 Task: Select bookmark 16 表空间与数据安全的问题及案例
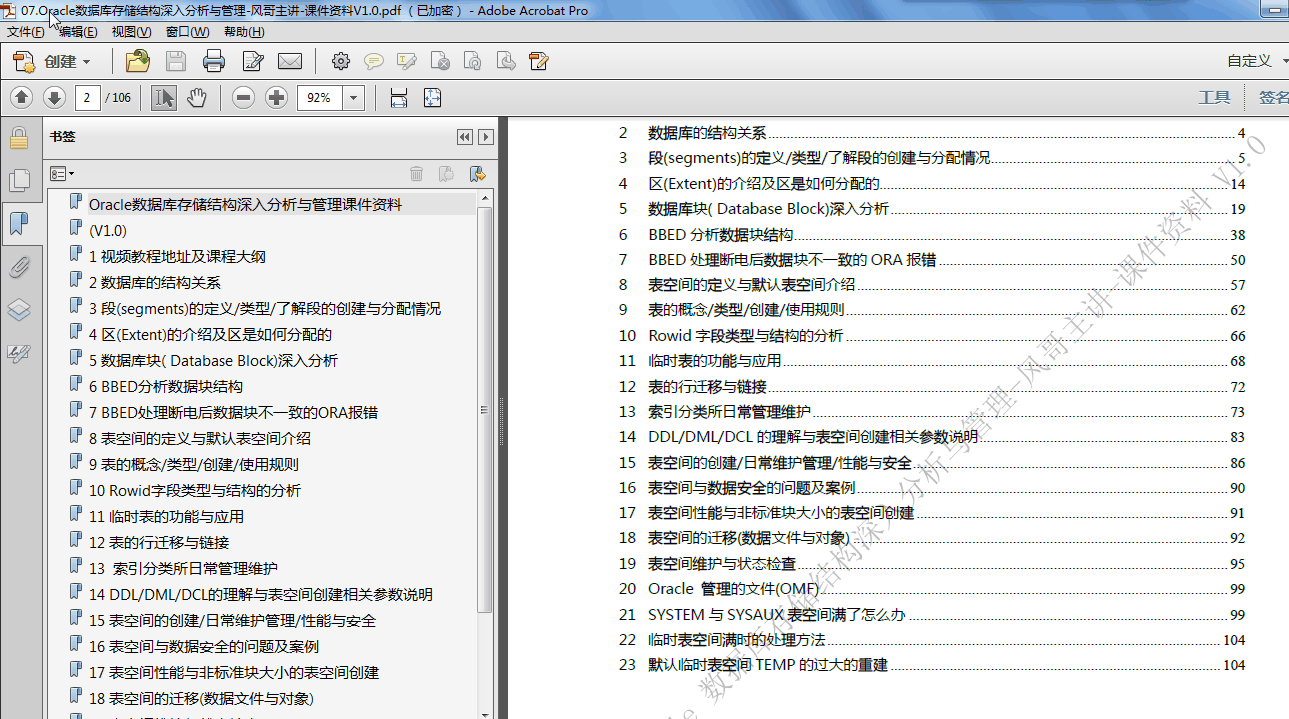click(x=203, y=646)
